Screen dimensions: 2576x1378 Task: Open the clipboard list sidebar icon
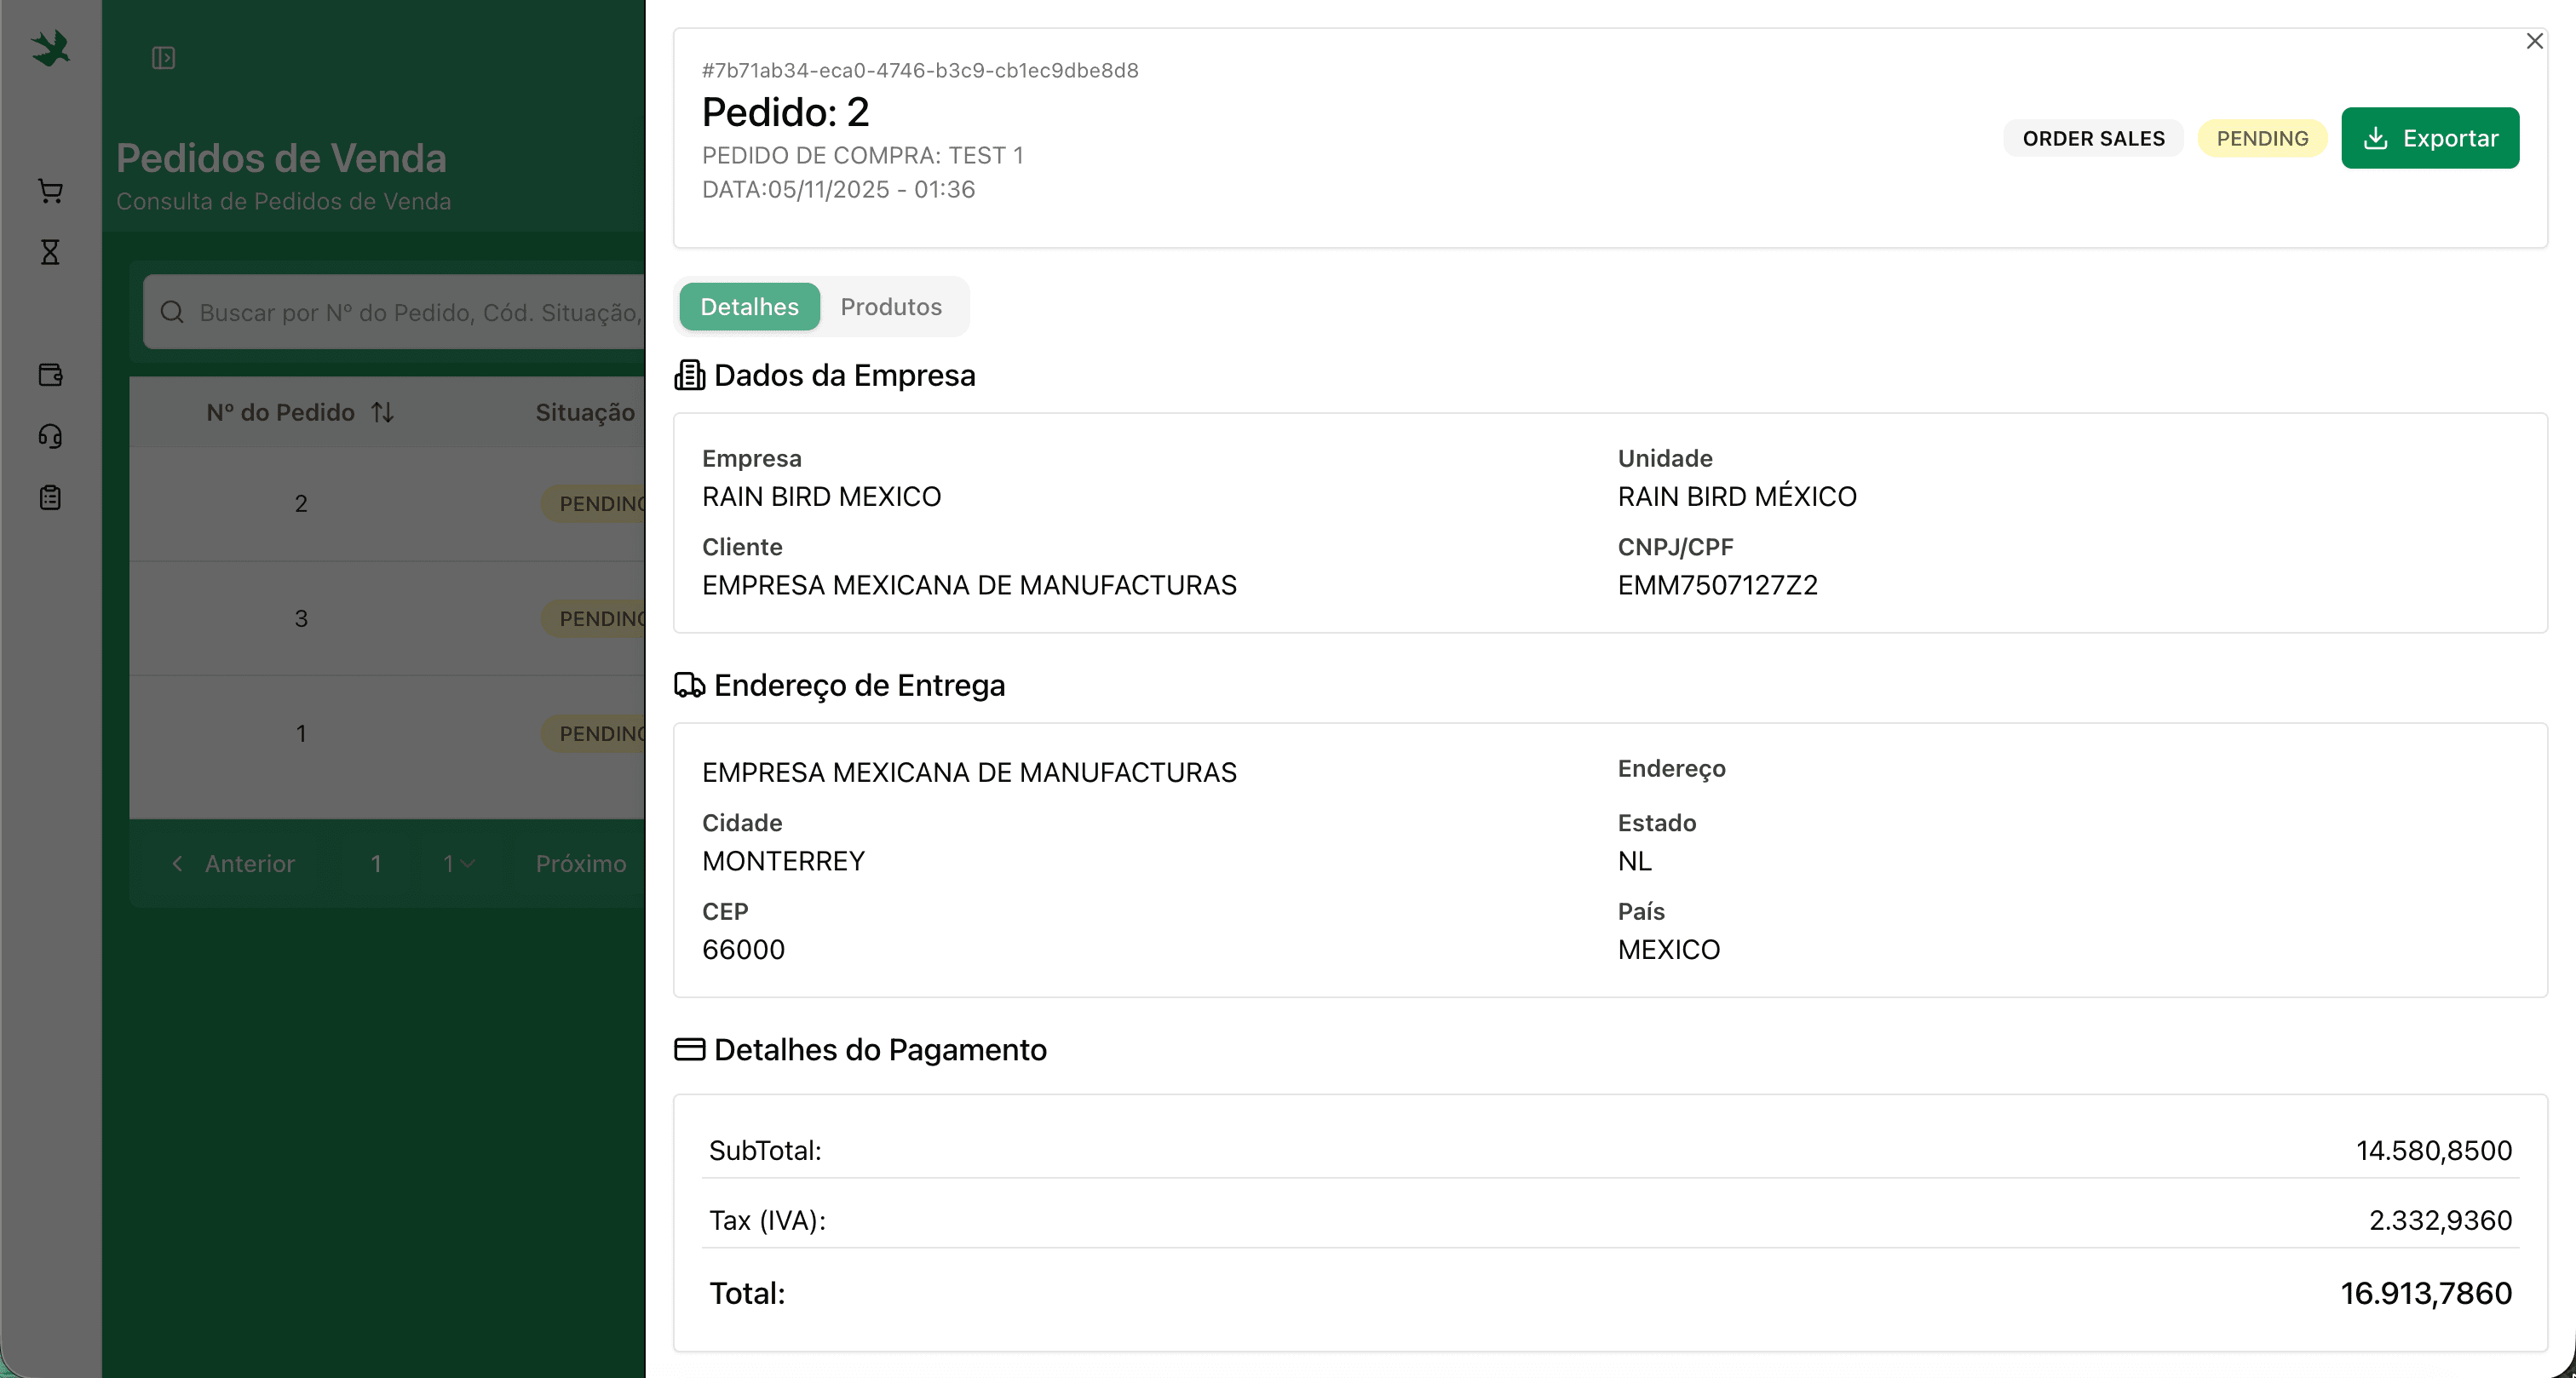(x=50, y=498)
